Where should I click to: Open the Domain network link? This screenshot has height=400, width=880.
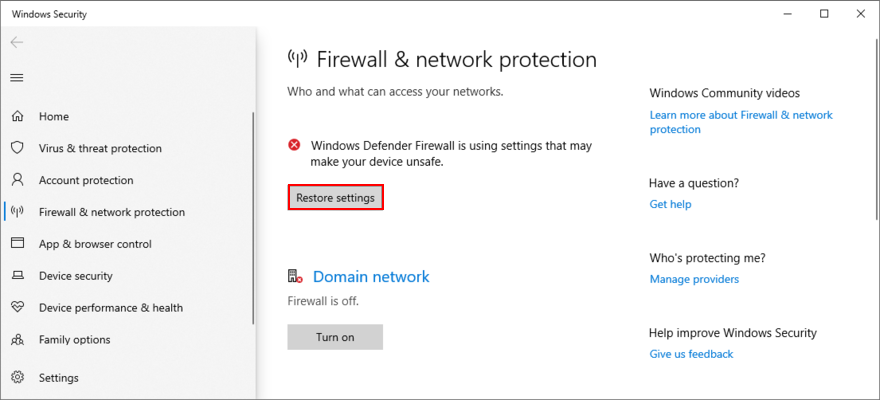click(x=371, y=277)
